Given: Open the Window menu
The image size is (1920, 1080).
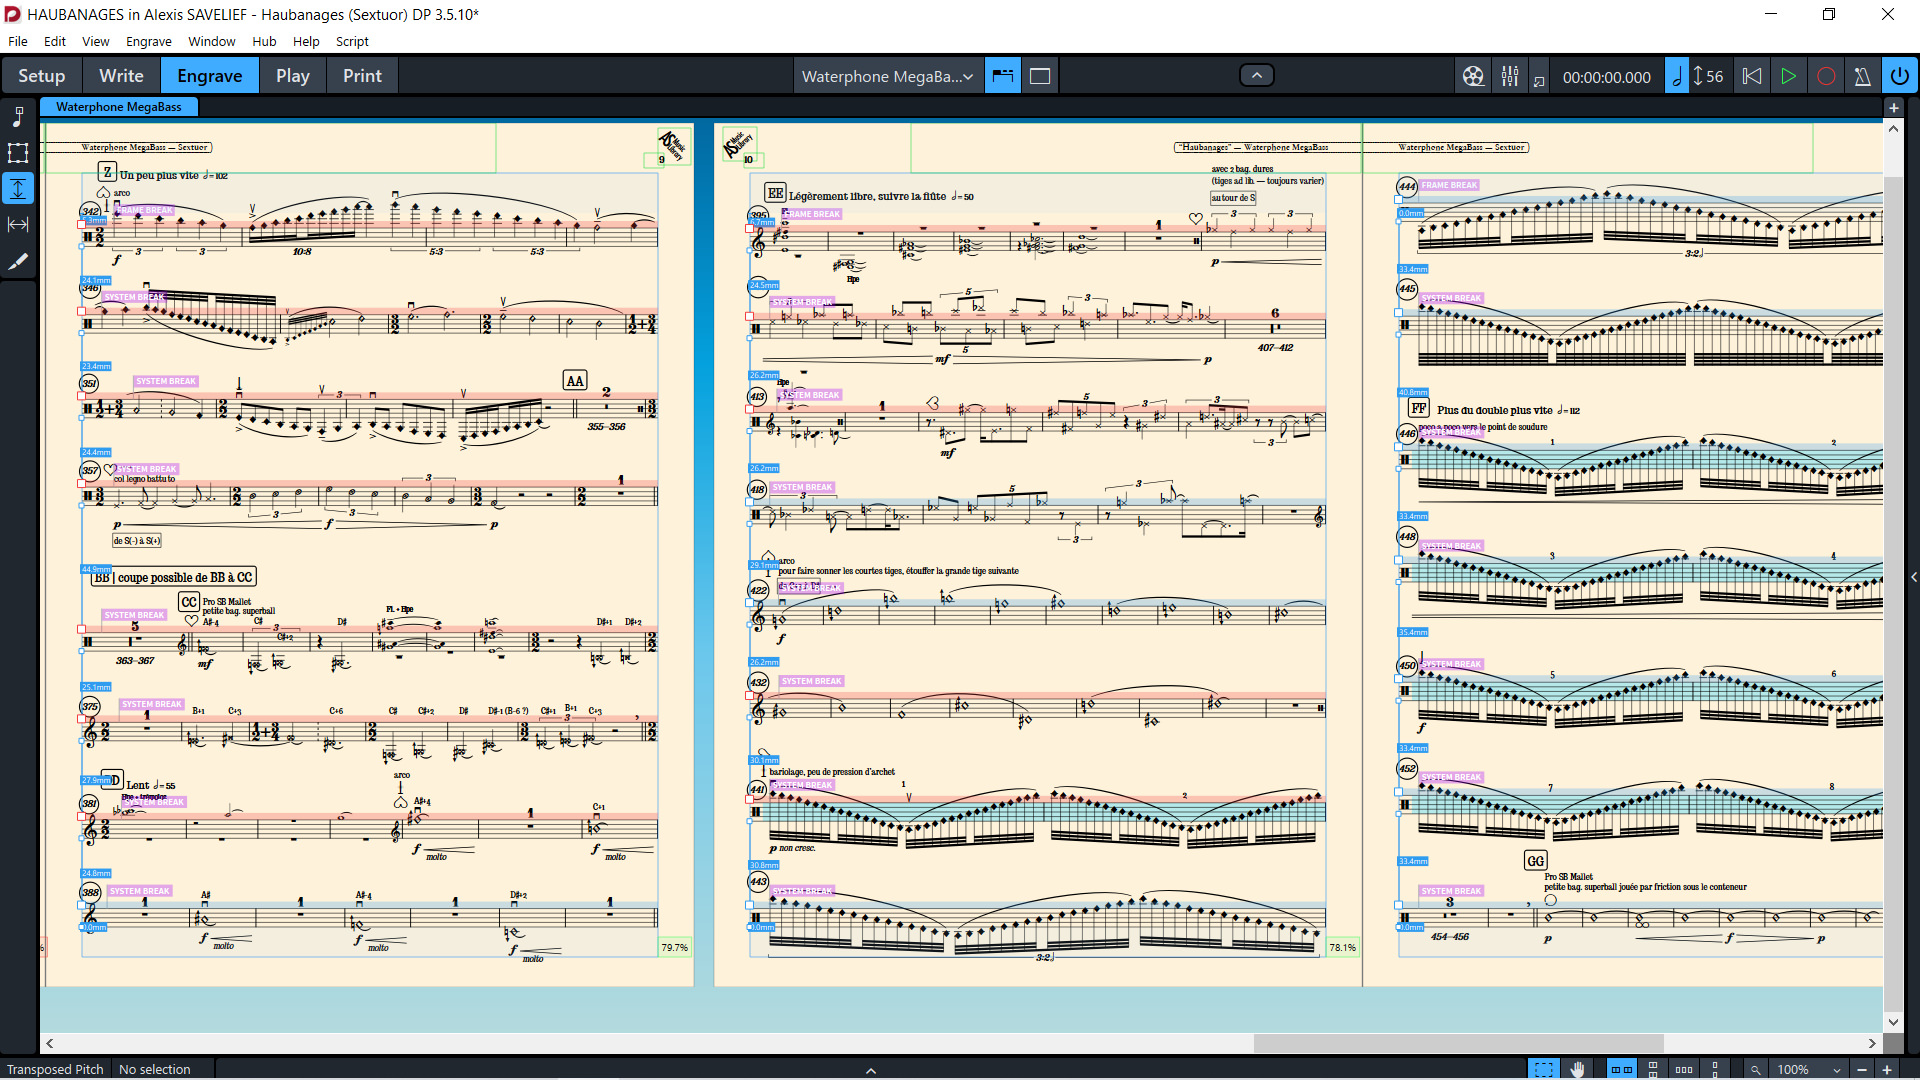Looking at the screenshot, I should tap(212, 41).
